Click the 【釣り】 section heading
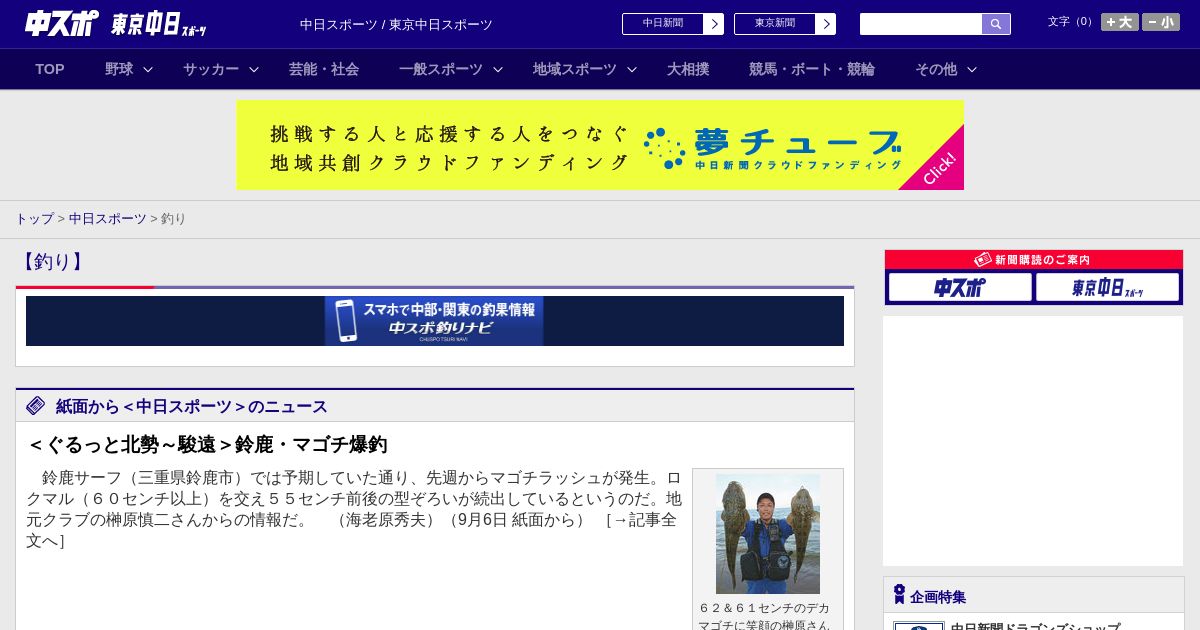Image resolution: width=1200 pixels, height=630 pixels. pyautogui.click(x=53, y=262)
